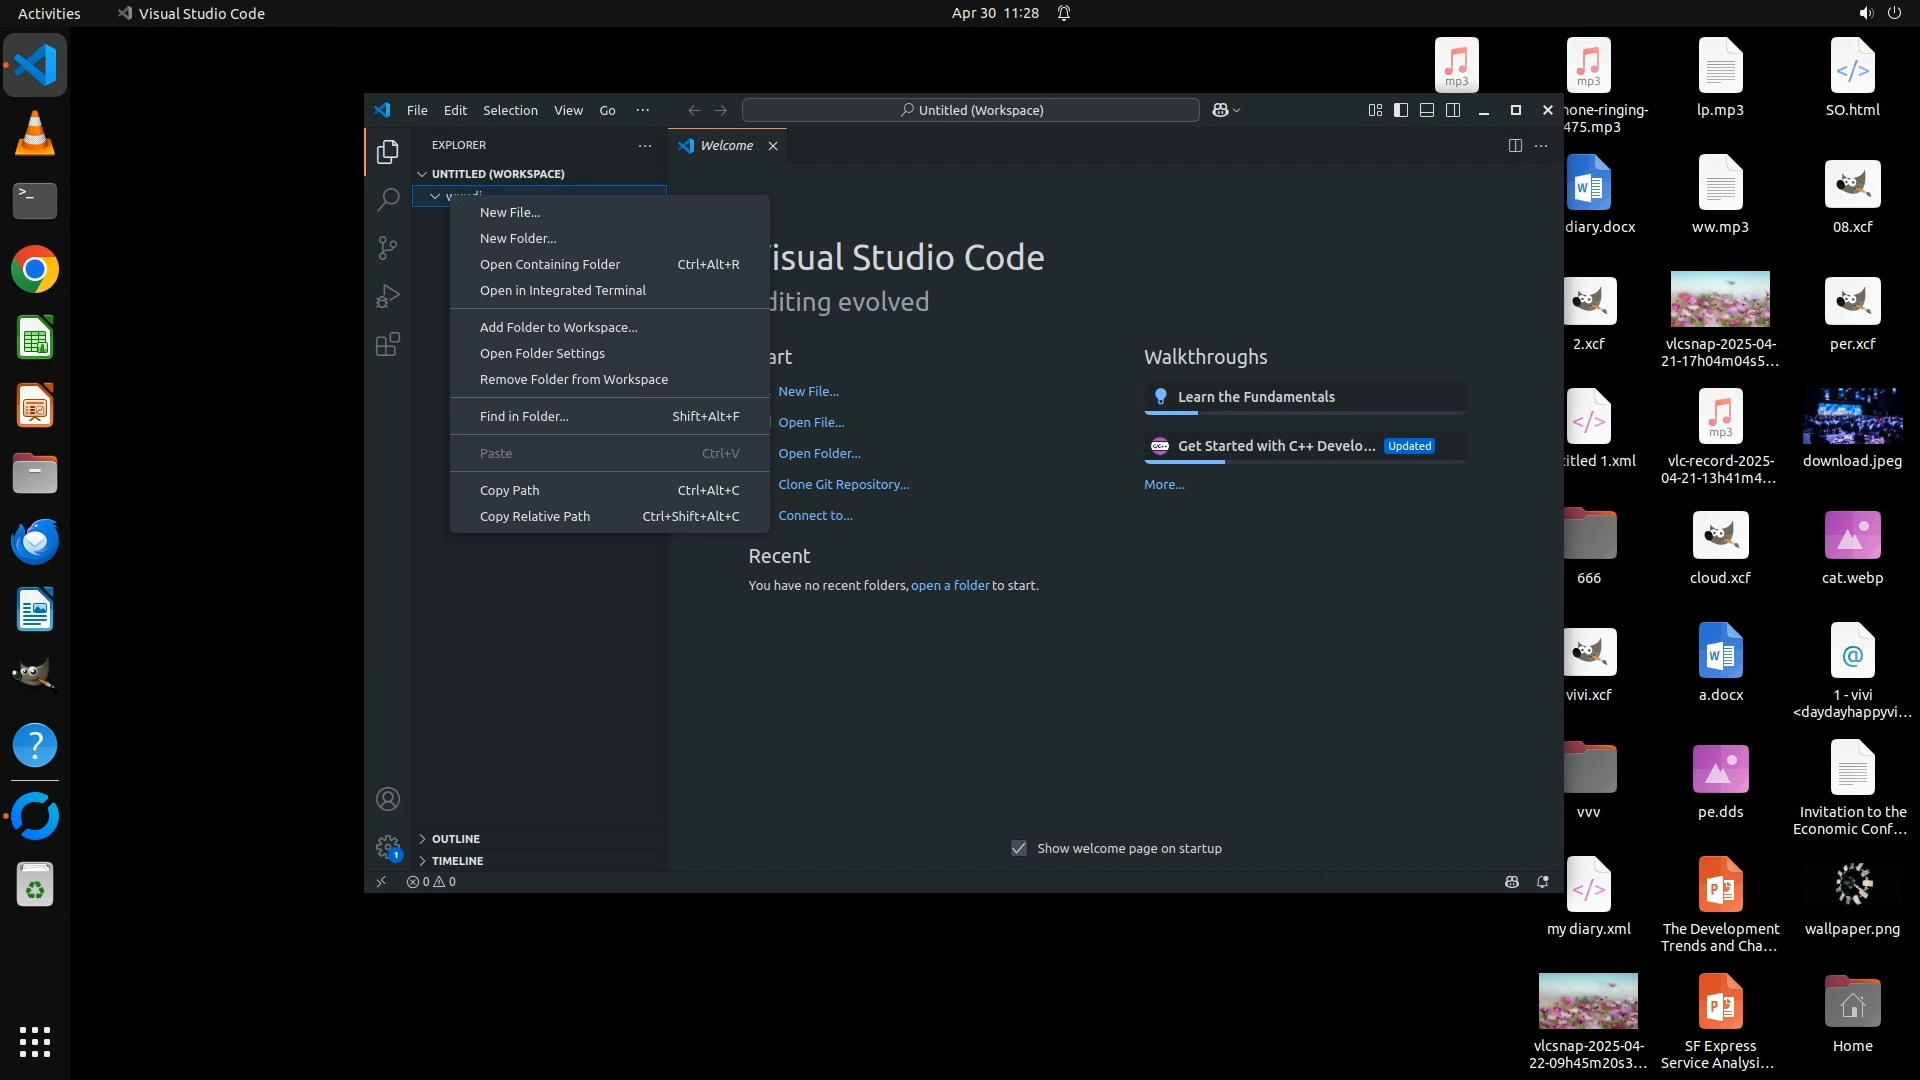Toggle the primary side bar layout icon
Image resolution: width=1920 pixels, height=1080 pixels.
point(1401,110)
